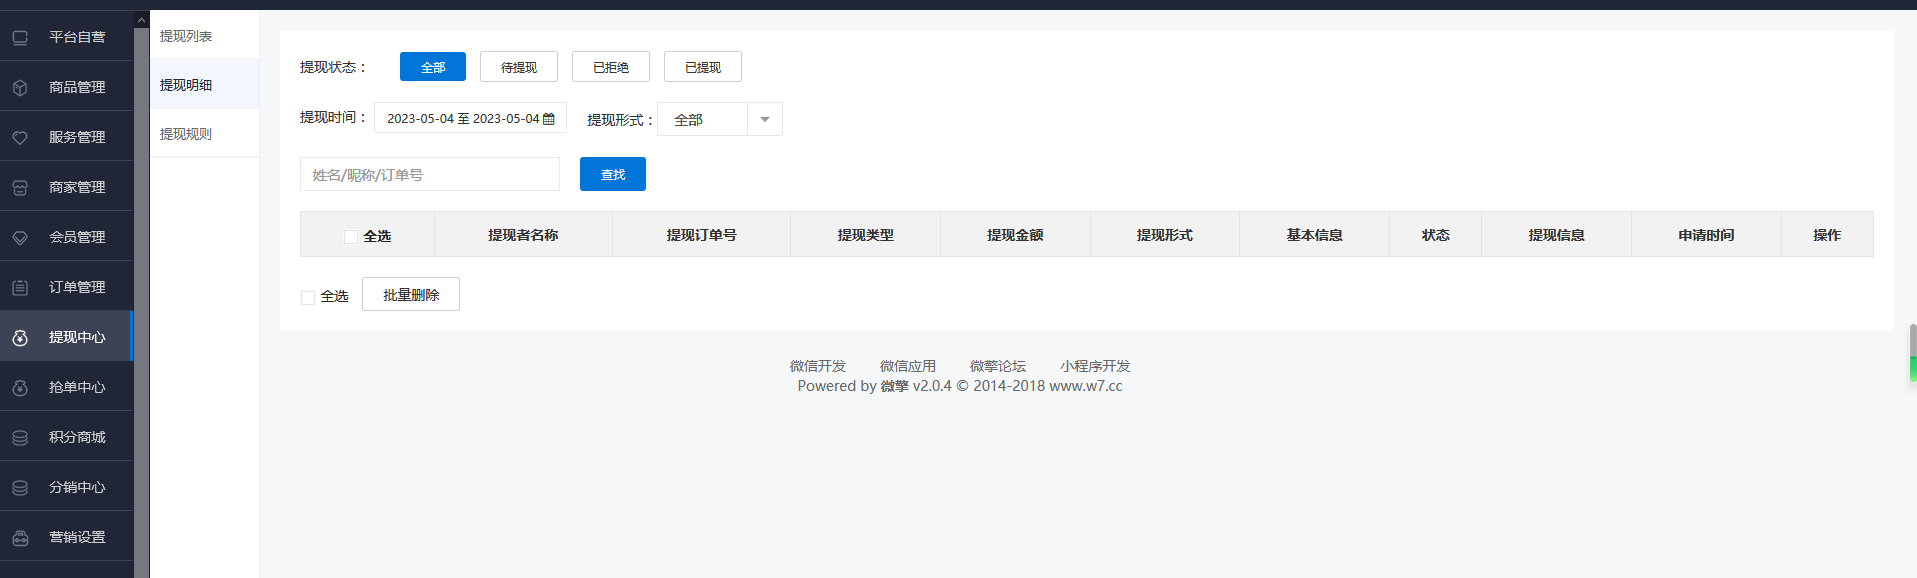Click the 商家管理 shop icon
This screenshot has width=1917, height=578.
(x=20, y=187)
